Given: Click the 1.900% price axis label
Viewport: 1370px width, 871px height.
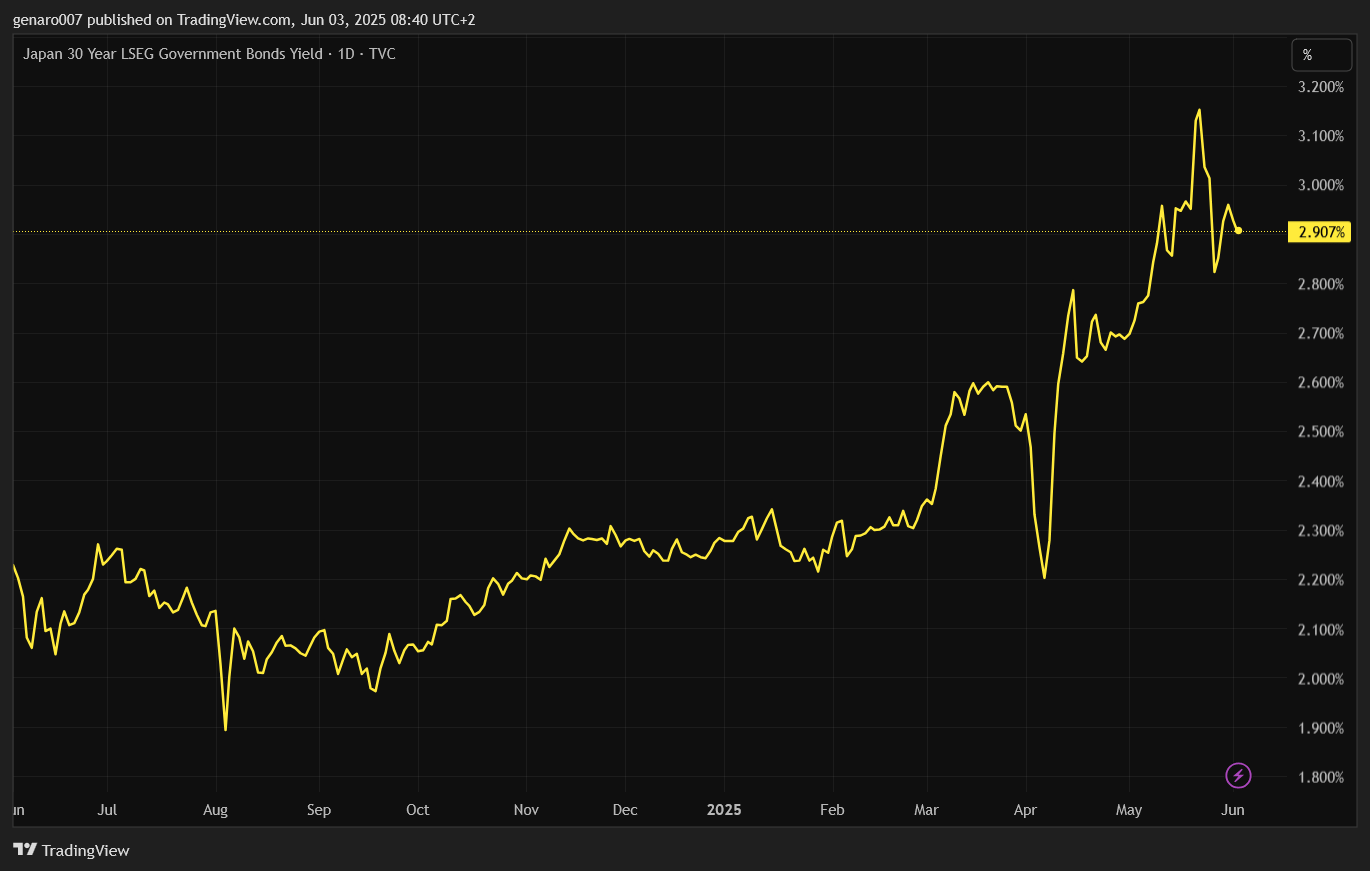Looking at the screenshot, I should coord(1321,728).
